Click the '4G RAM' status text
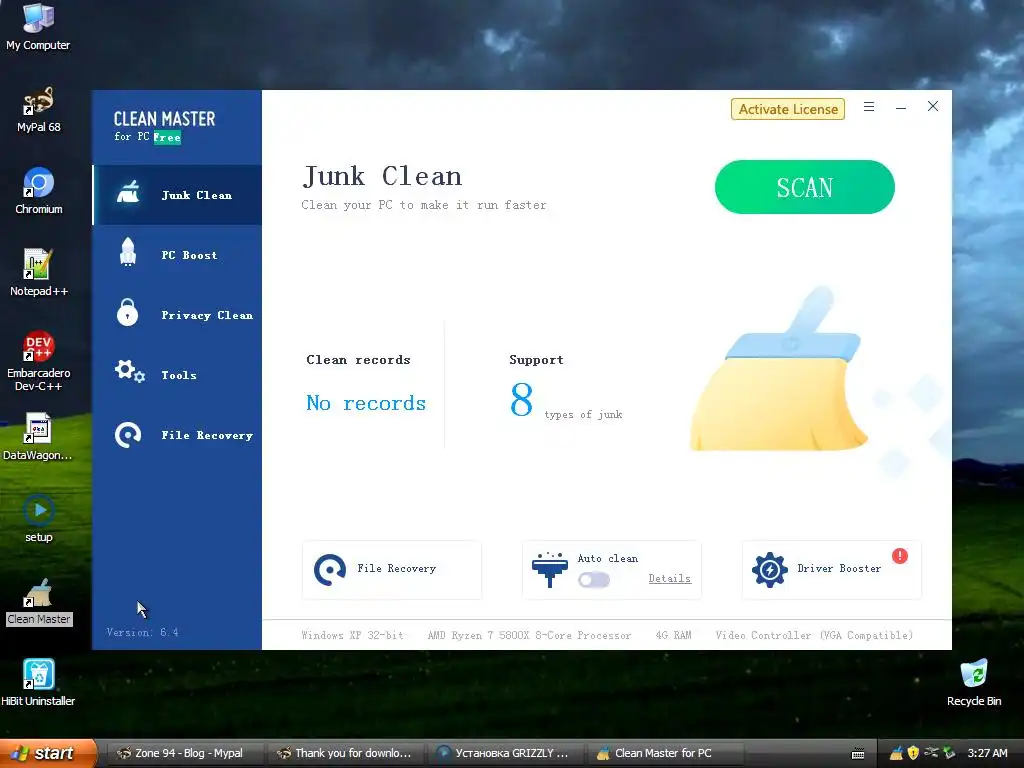The width and height of the screenshot is (1024, 768). click(673, 635)
